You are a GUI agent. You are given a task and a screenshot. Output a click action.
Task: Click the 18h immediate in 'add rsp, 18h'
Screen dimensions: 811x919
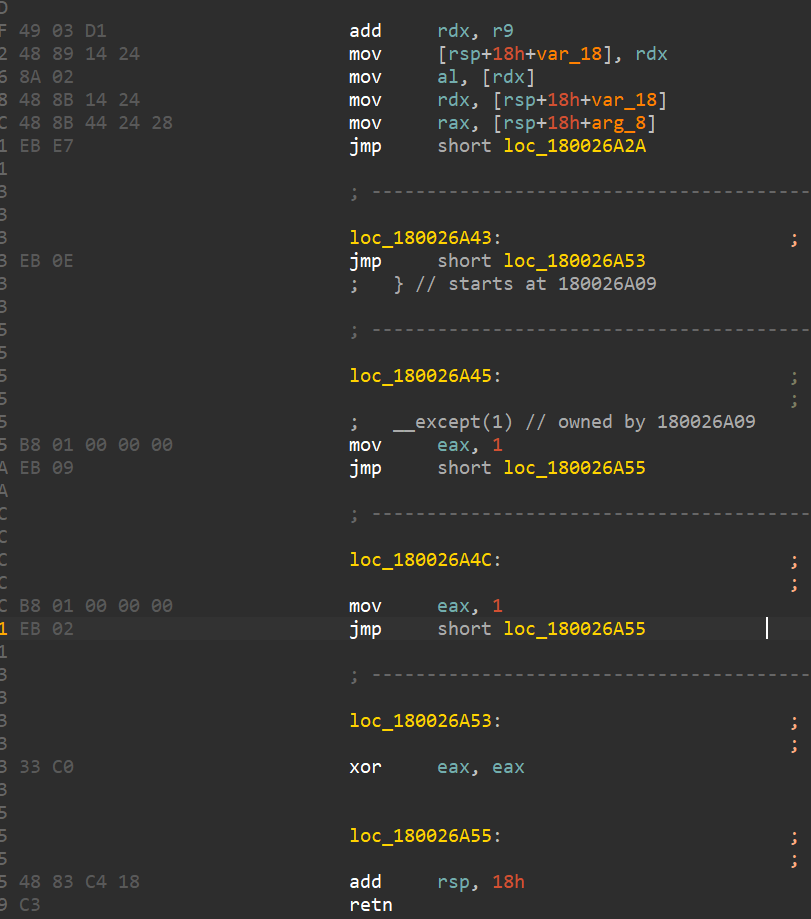click(x=508, y=881)
